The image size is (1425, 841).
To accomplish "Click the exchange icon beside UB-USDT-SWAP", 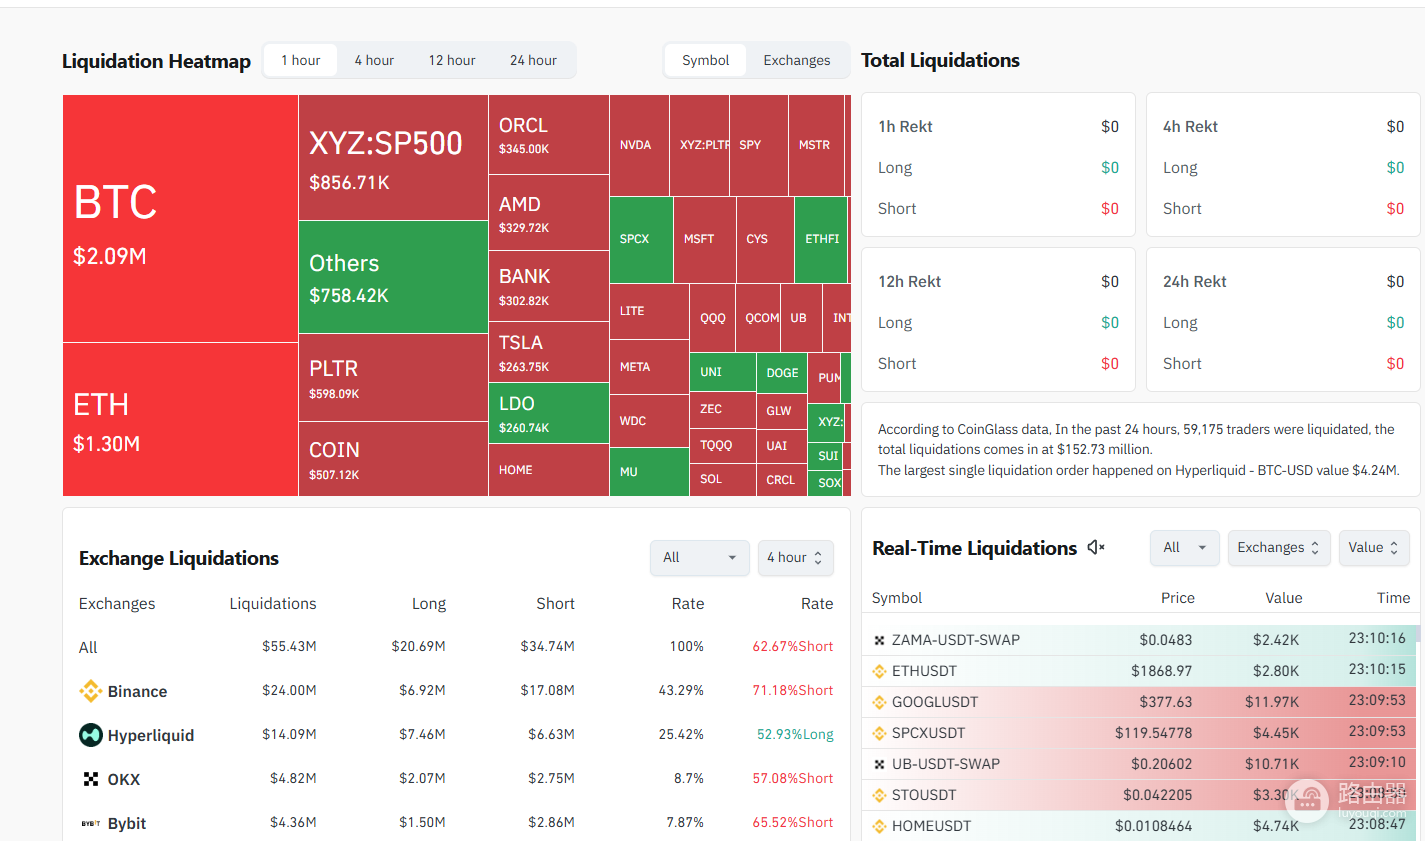I will tap(879, 764).
